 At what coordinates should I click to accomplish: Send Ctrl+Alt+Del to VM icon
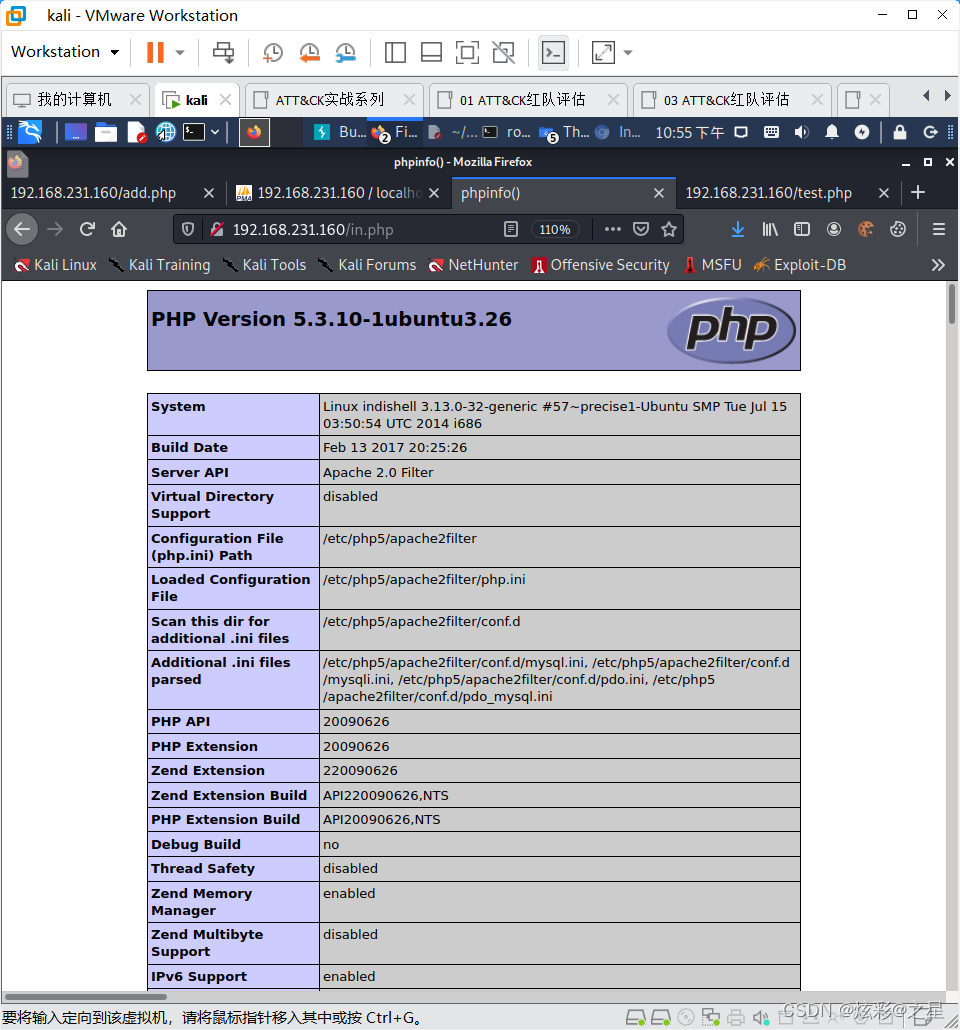[223, 53]
